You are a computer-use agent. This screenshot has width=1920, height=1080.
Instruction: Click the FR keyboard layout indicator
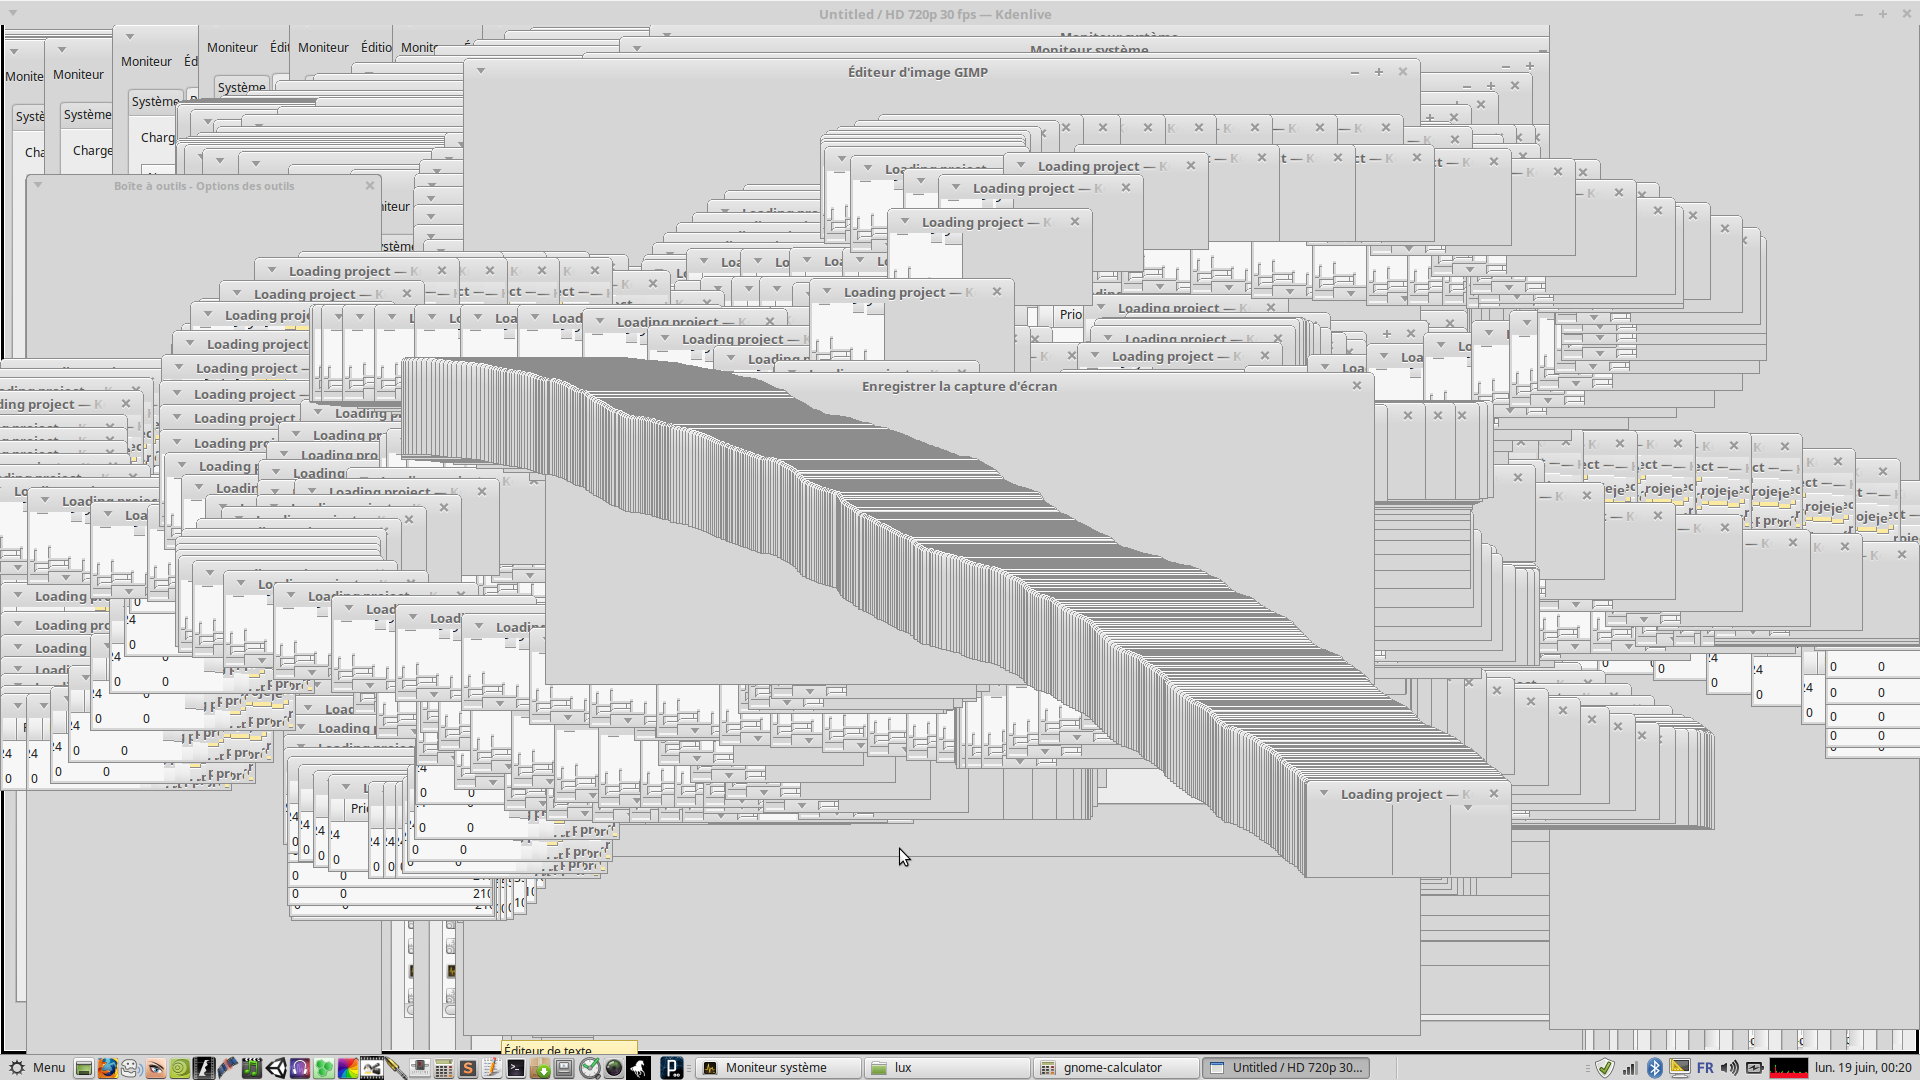click(1705, 1068)
